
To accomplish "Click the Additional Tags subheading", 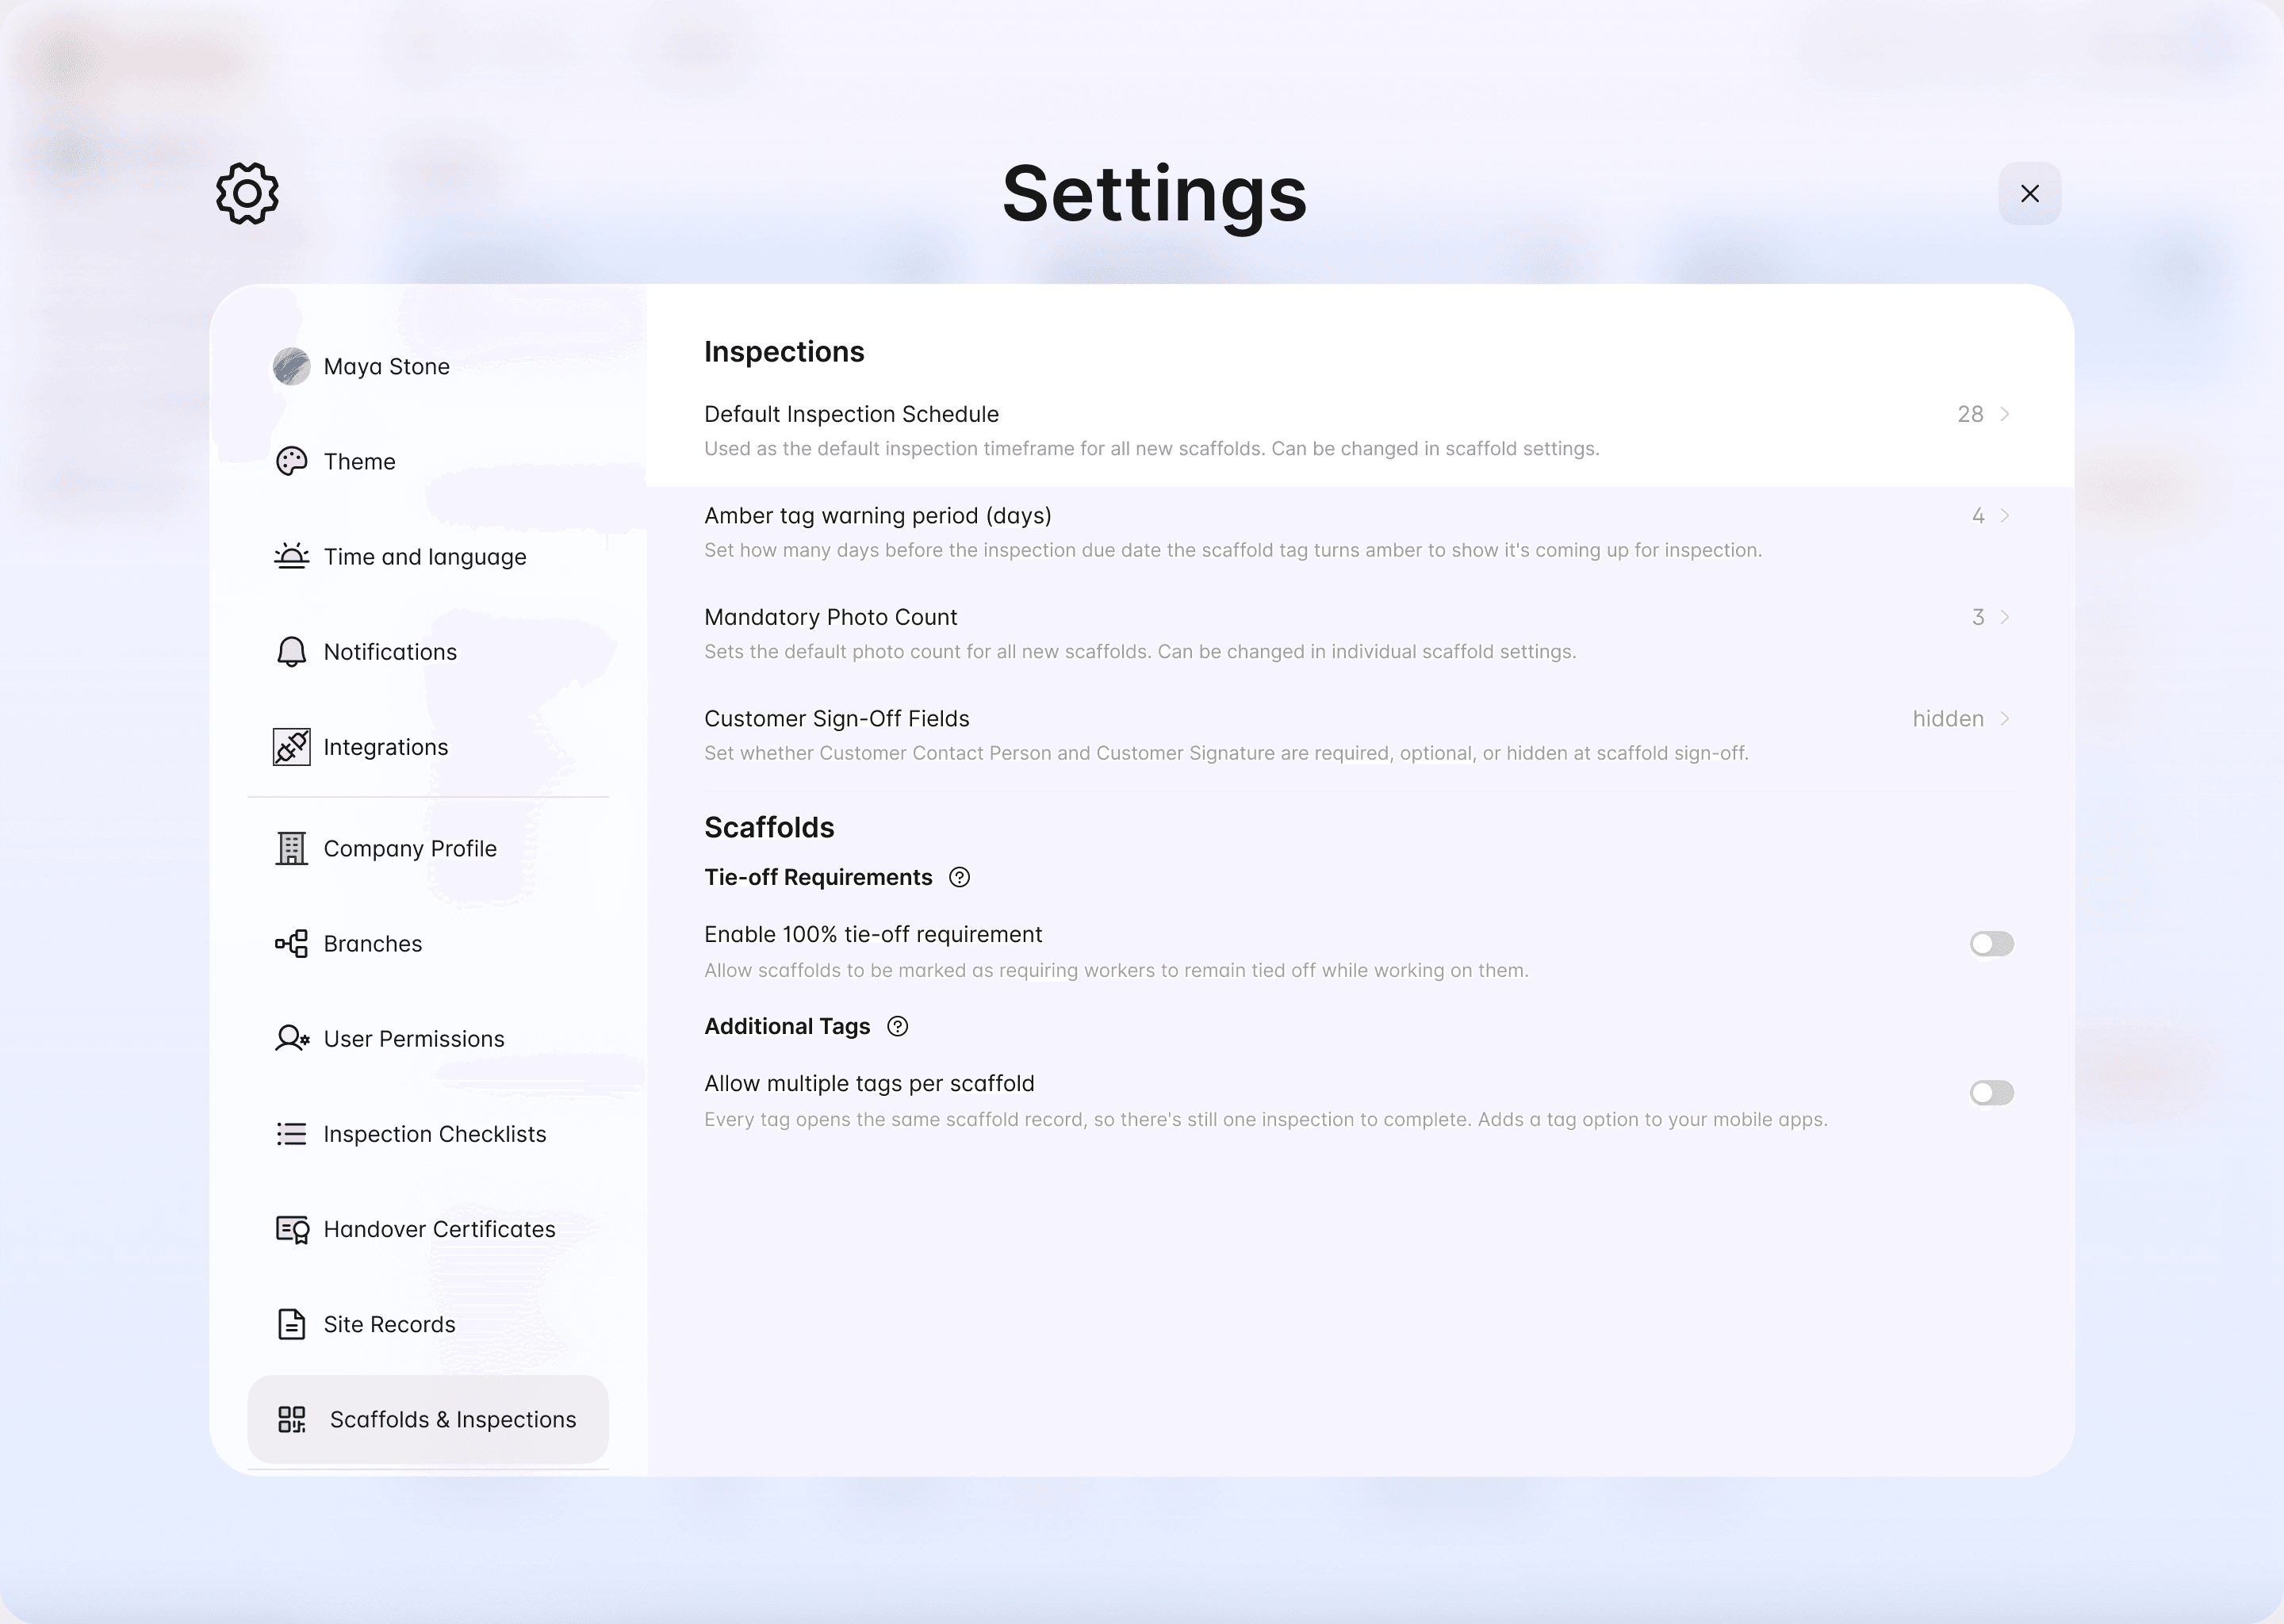I will pos(787,1026).
